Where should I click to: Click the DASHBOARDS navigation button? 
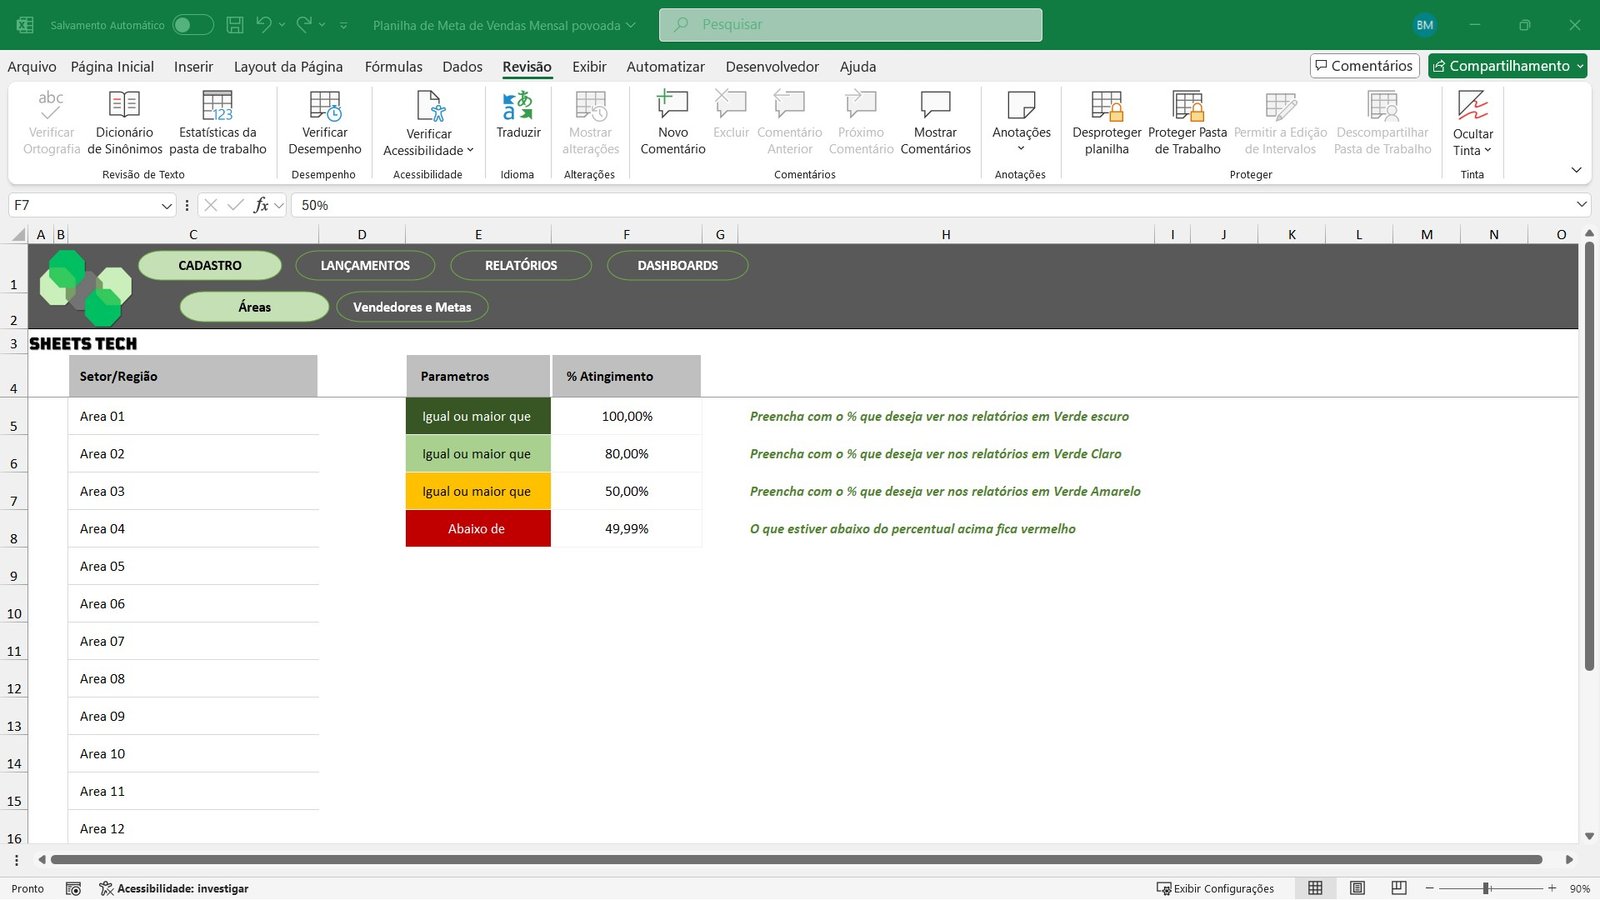tap(678, 265)
